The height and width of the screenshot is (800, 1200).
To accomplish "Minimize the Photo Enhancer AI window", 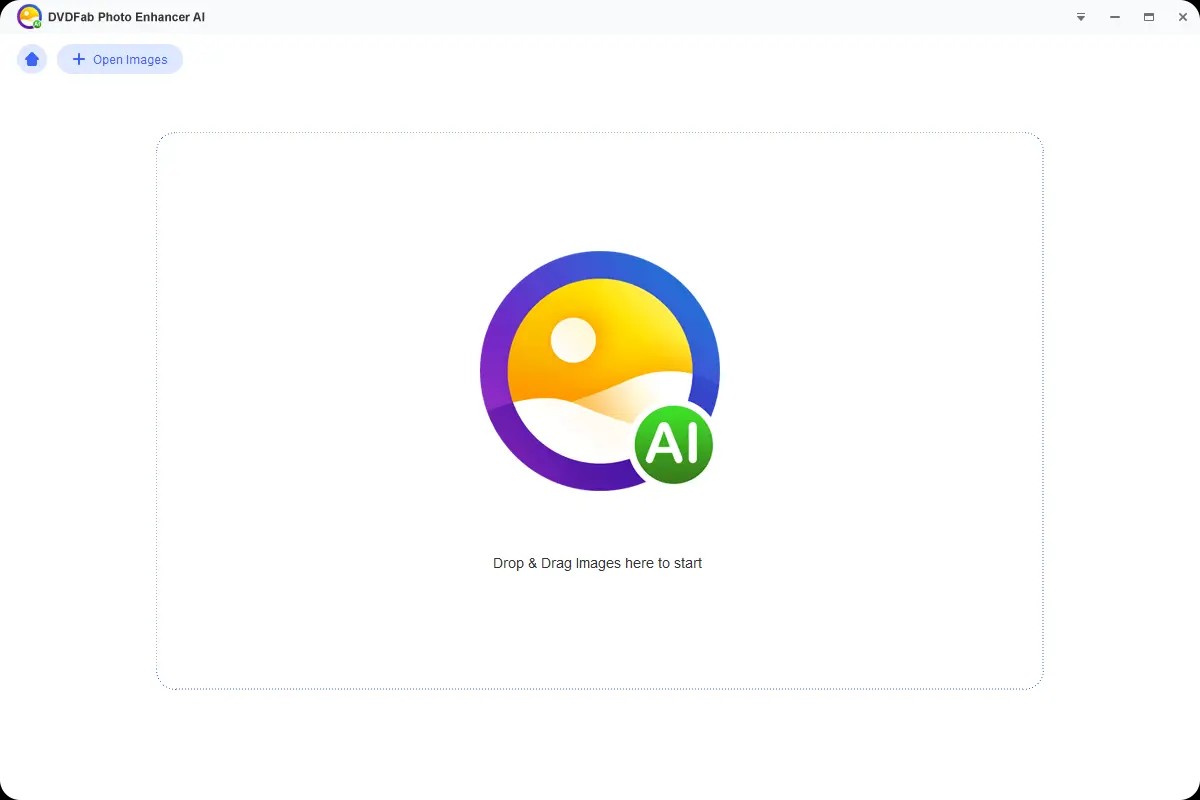I will coord(1115,17).
